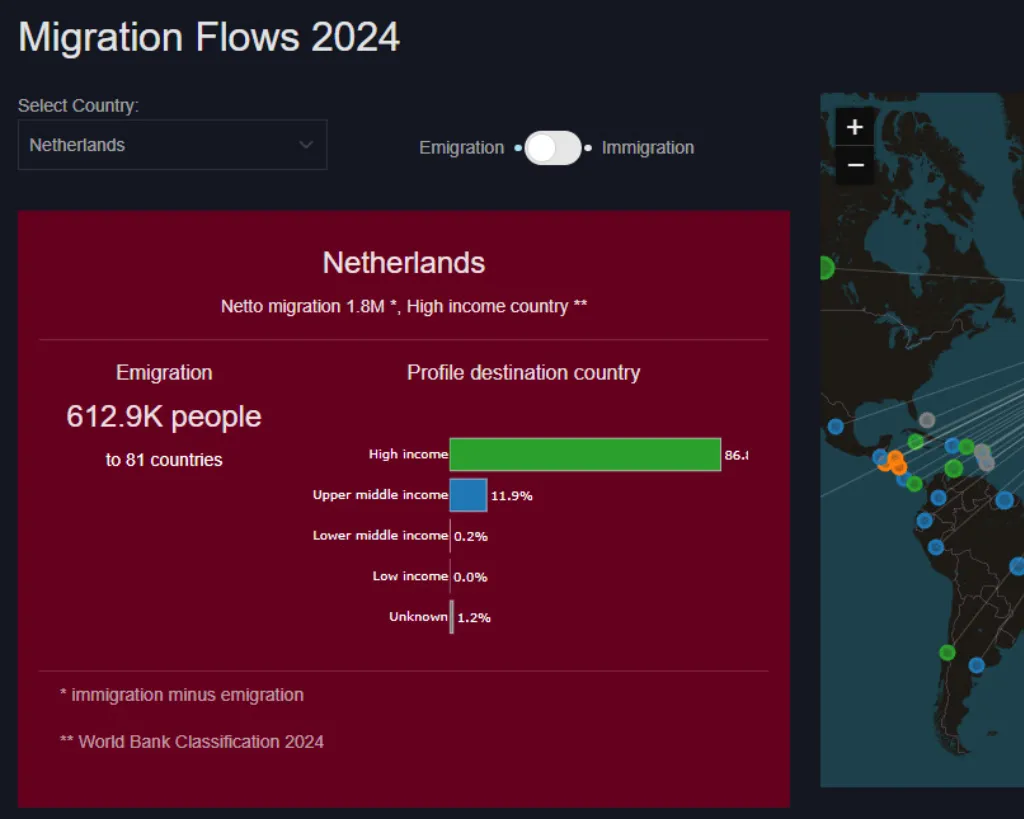Select the large green marker in Venezuela

(x=953, y=468)
